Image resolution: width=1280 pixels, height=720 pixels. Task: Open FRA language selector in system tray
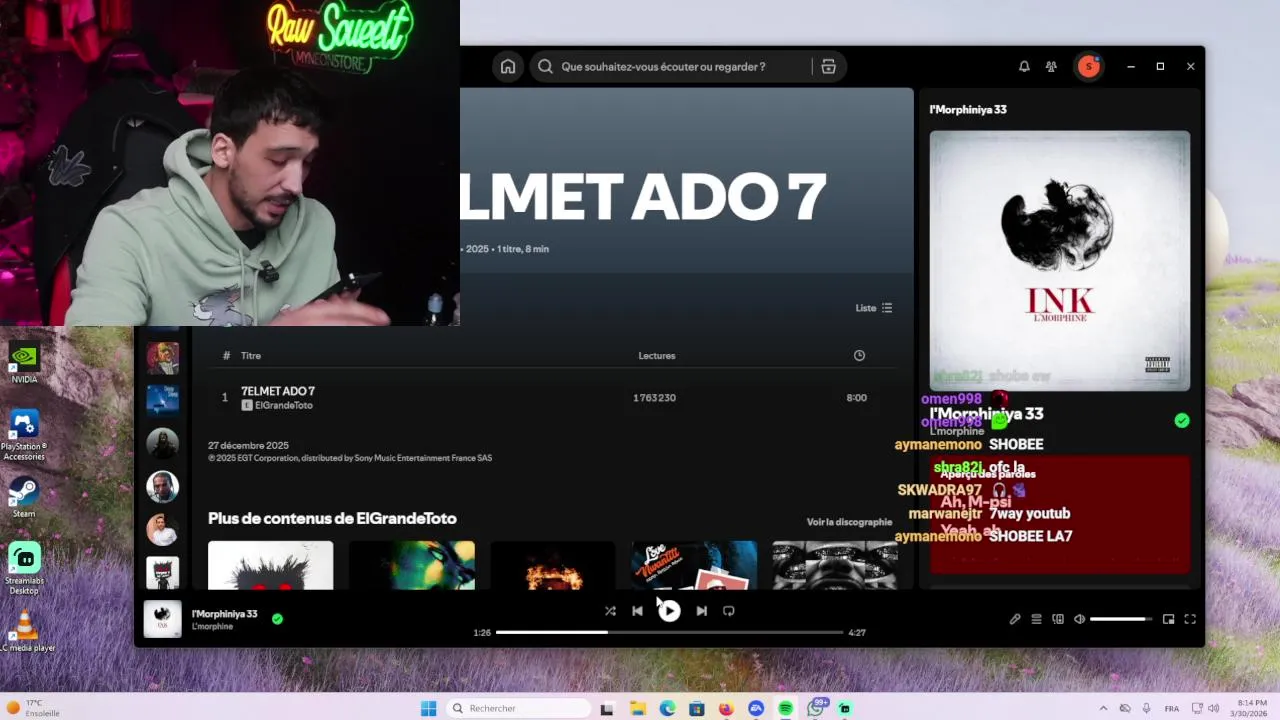(1171, 708)
